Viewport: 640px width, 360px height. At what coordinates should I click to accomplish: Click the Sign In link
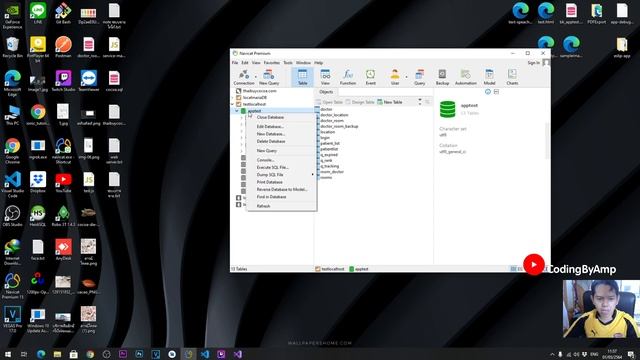pos(533,63)
